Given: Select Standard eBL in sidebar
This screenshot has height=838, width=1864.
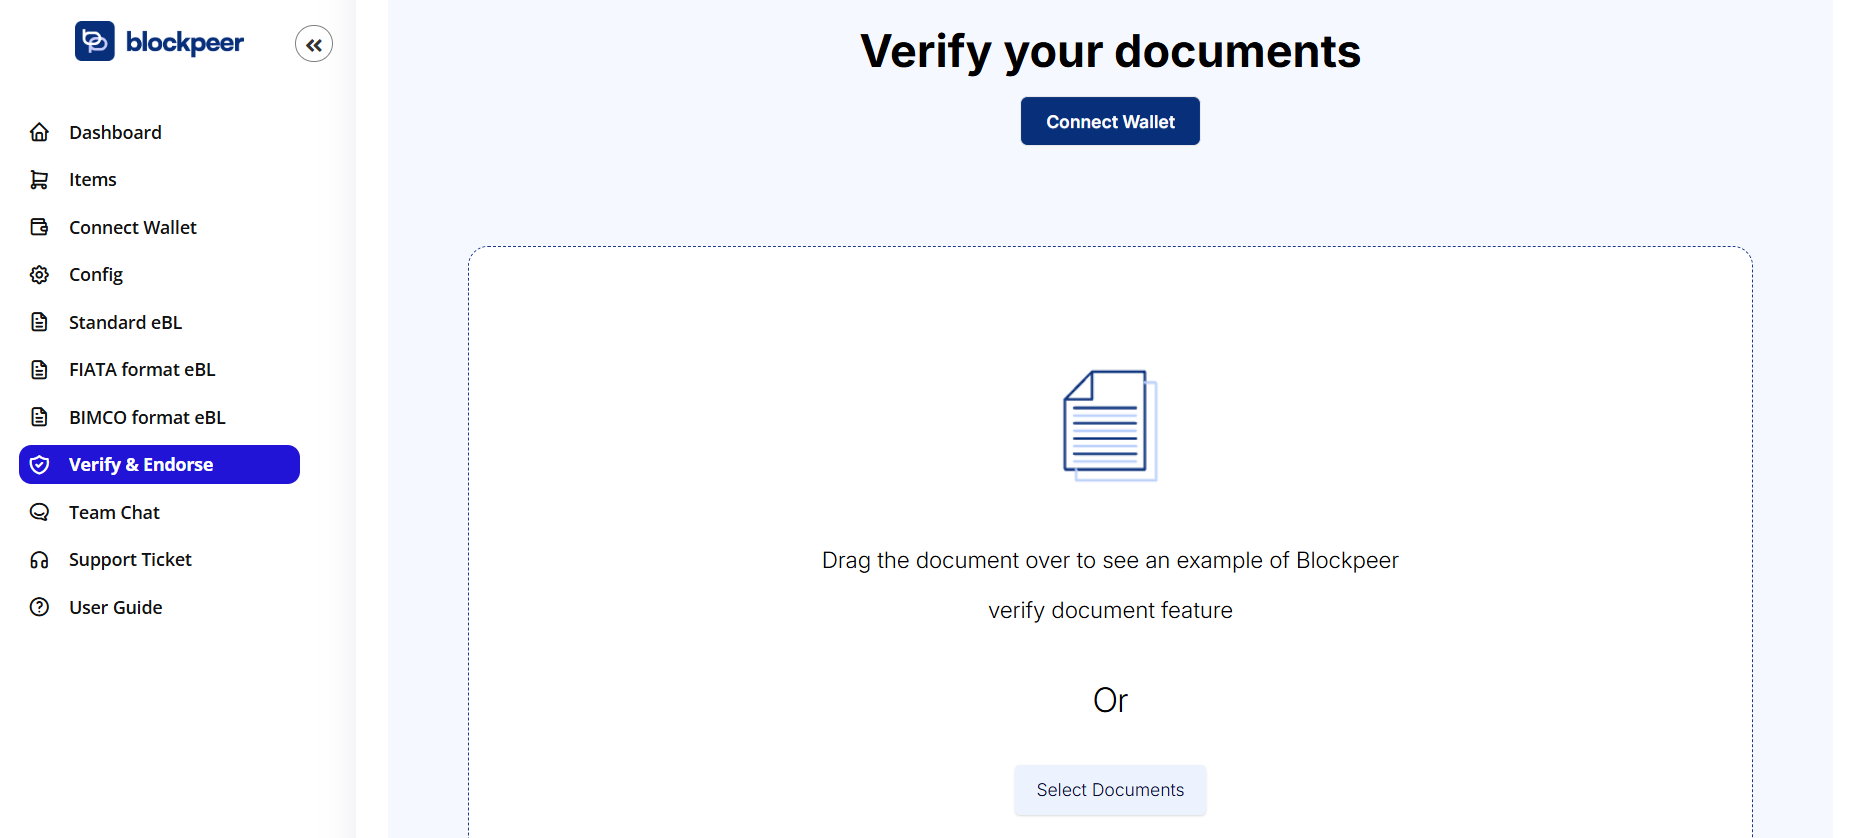Looking at the screenshot, I should click(x=159, y=322).
